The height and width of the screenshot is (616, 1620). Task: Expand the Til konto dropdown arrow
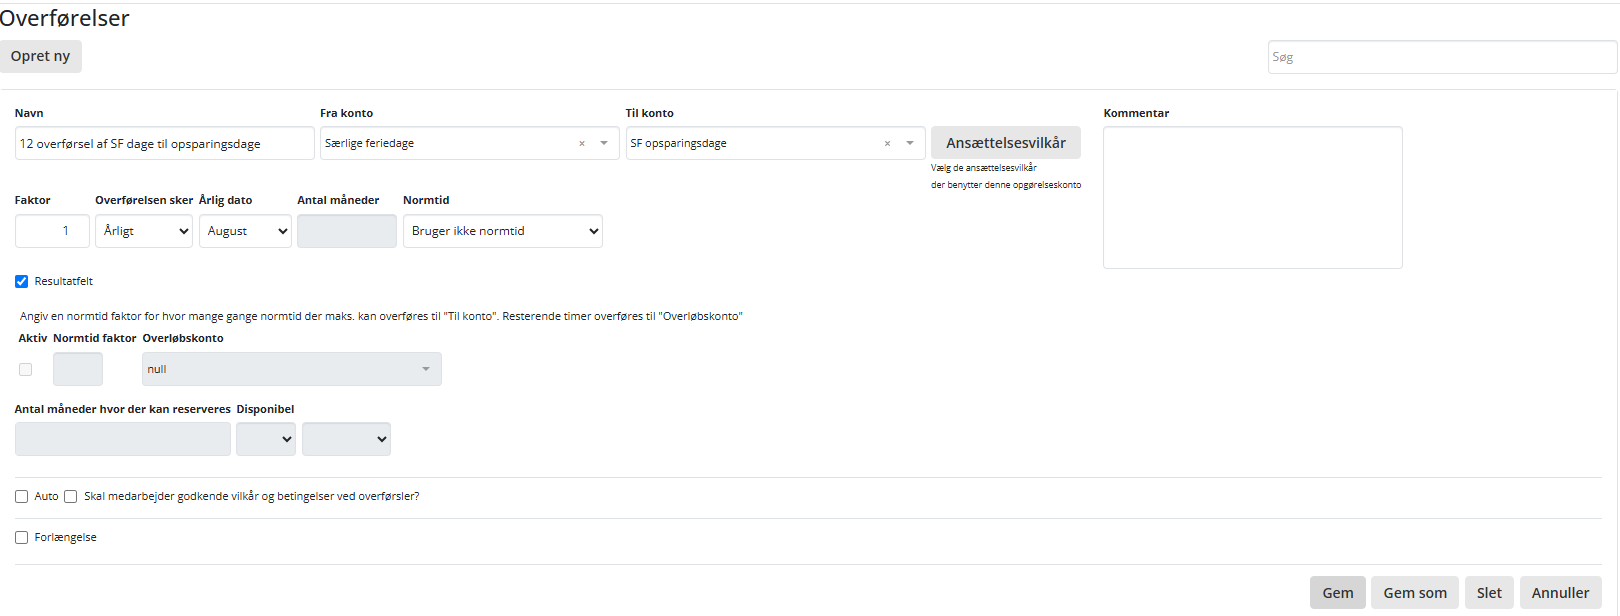[910, 143]
